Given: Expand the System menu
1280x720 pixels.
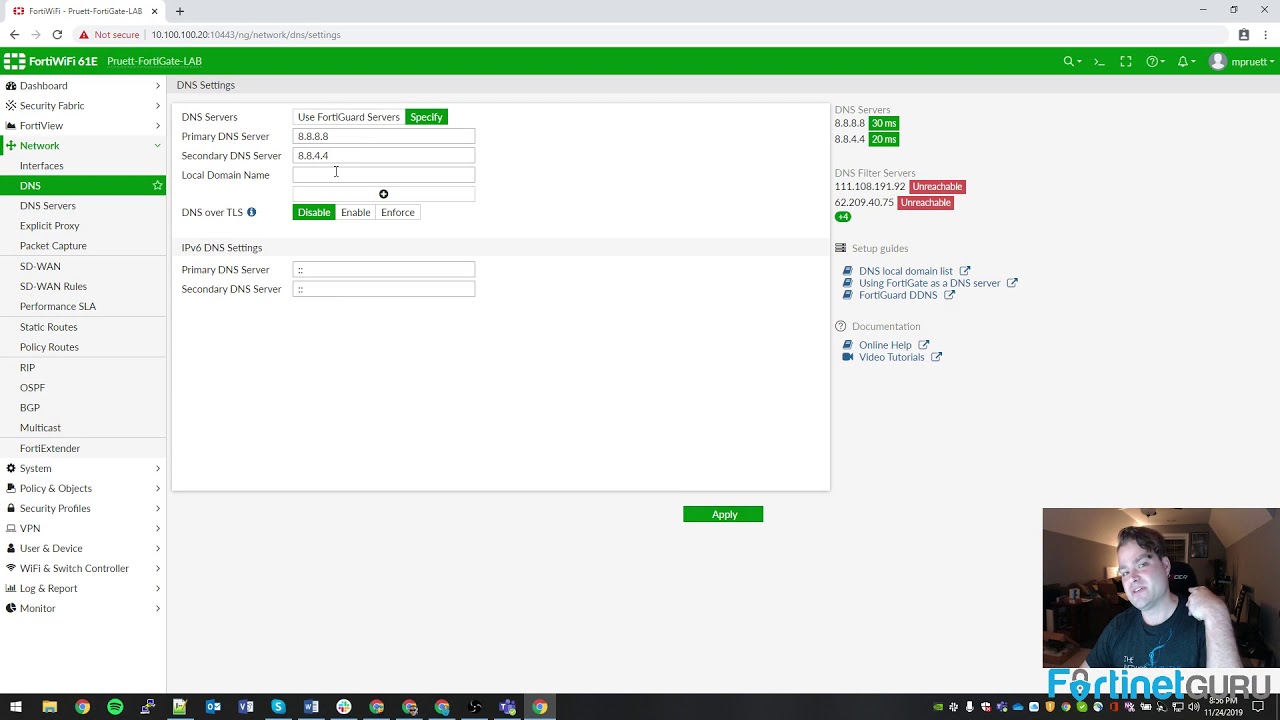Looking at the screenshot, I should [83, 468].
